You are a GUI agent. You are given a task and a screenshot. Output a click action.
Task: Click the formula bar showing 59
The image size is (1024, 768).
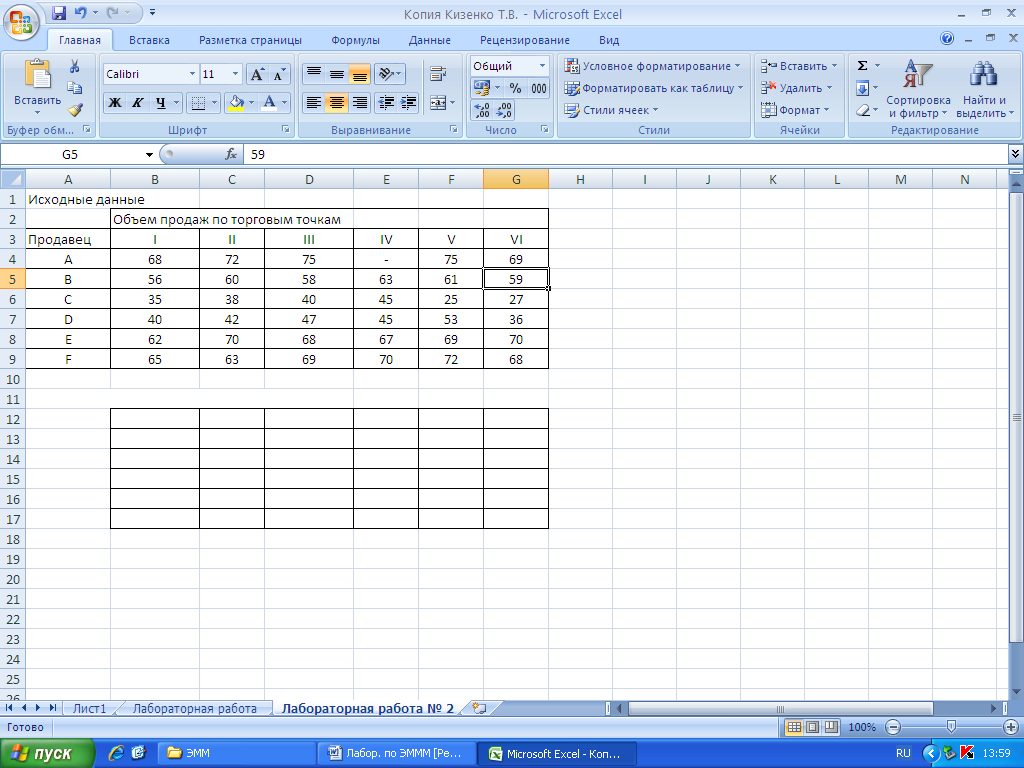point(626,155)
